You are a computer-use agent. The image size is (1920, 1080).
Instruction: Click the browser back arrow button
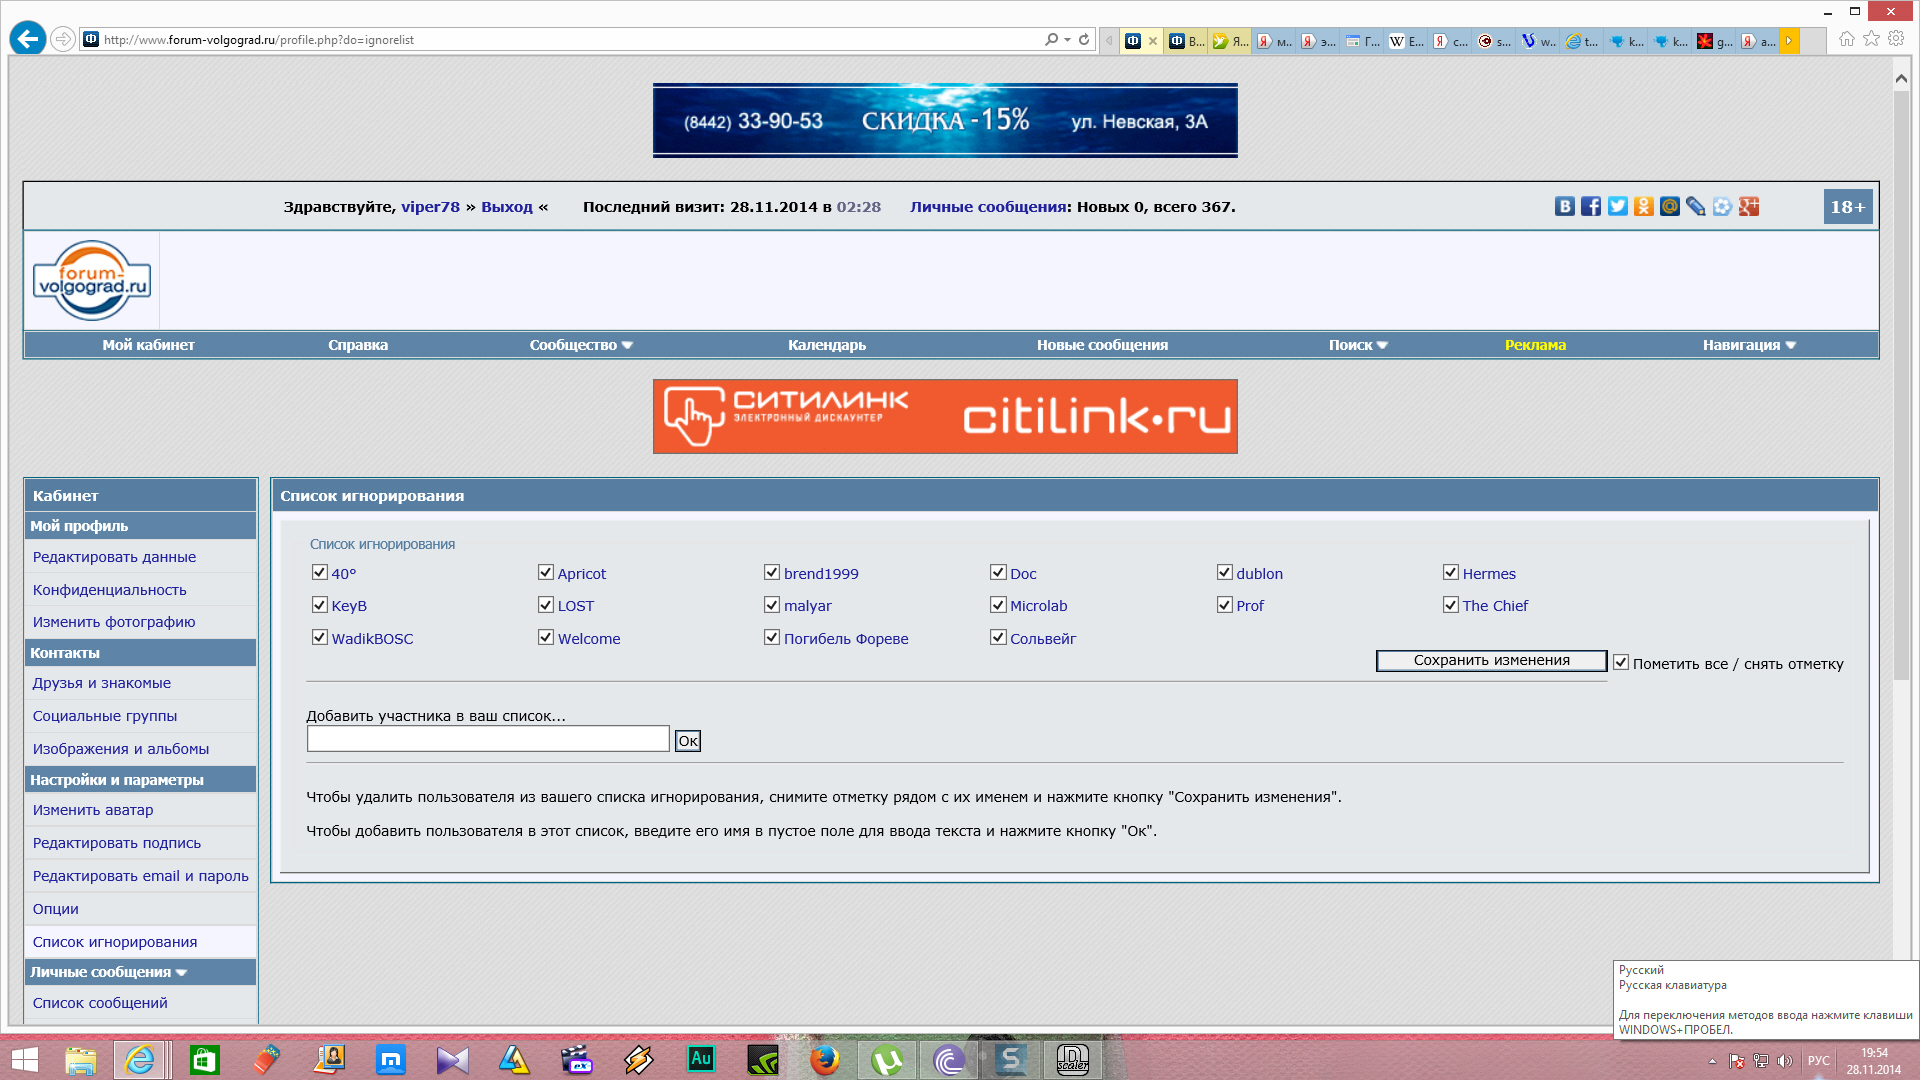[x=28, y=39]
